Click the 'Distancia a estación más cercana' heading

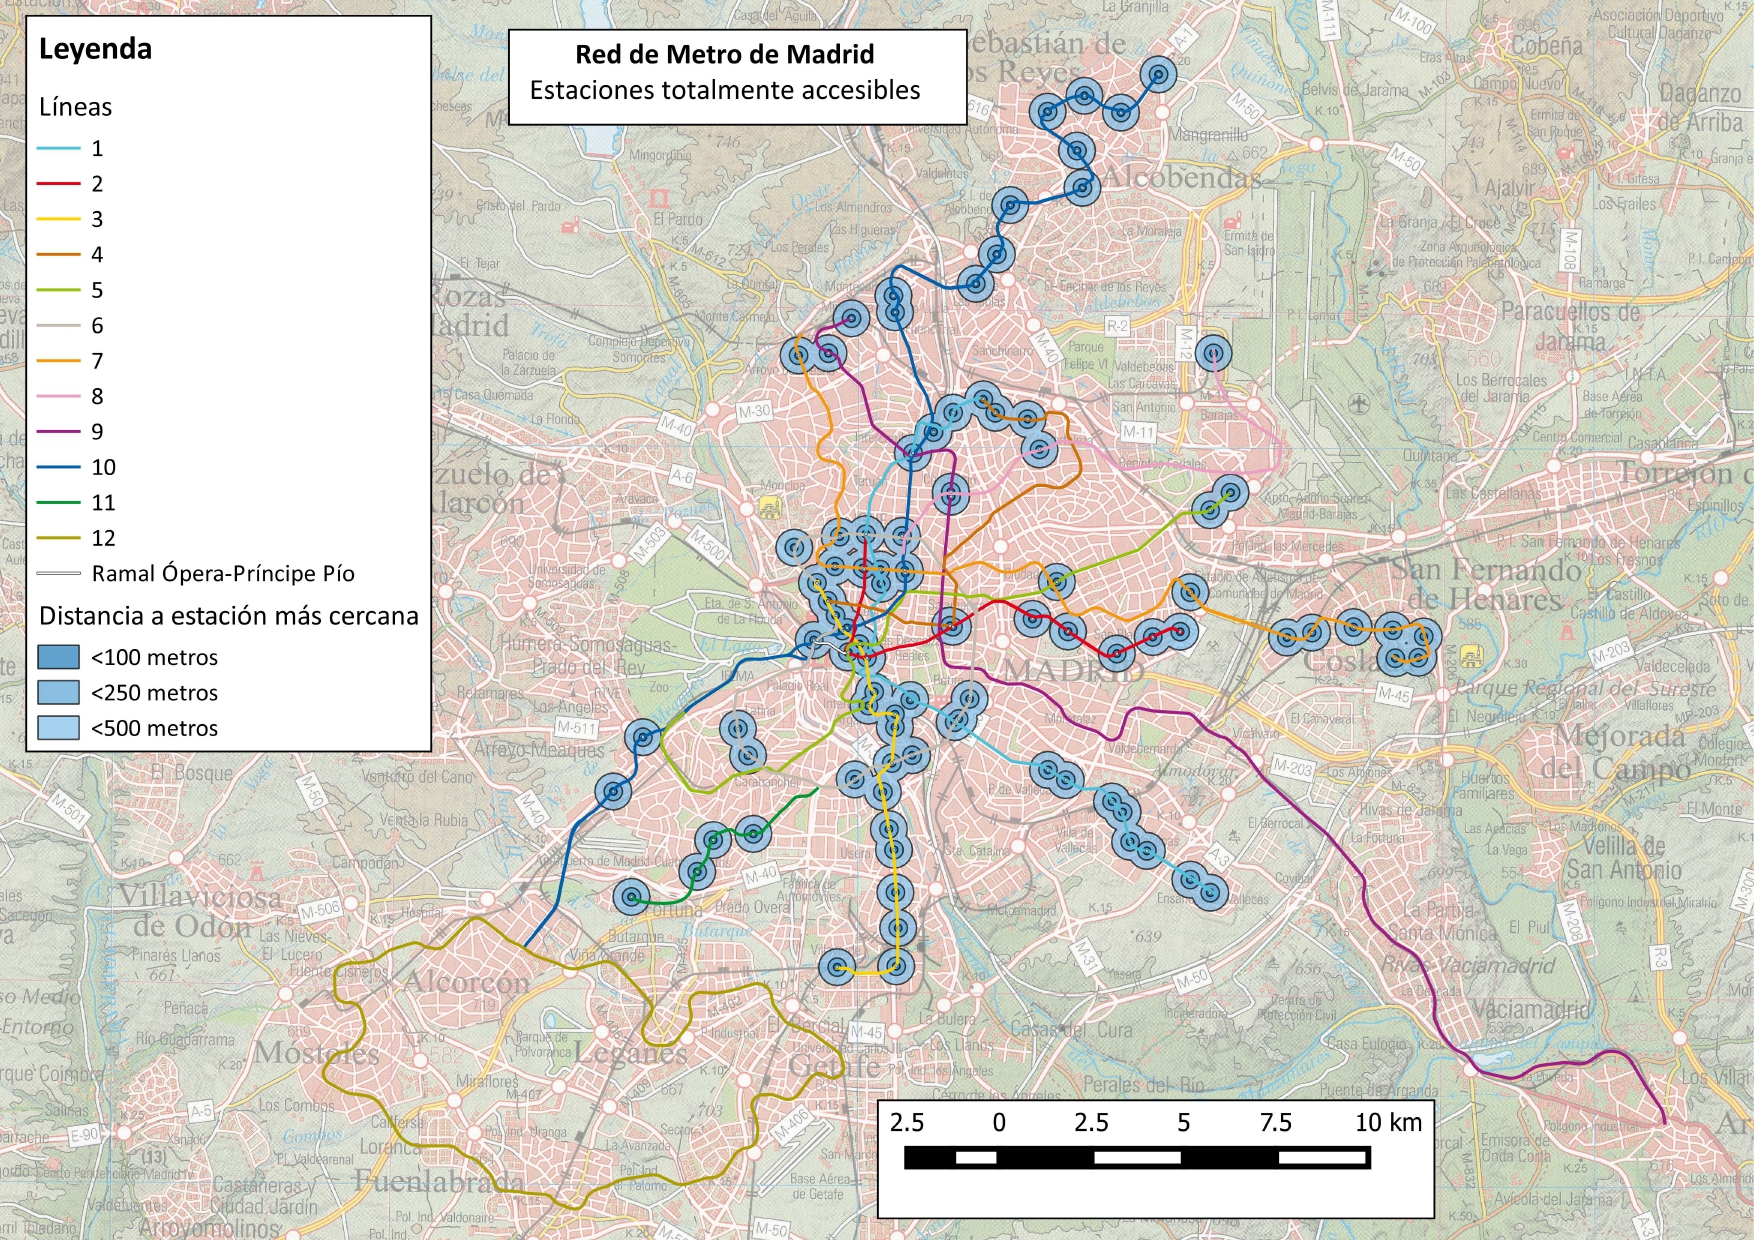[x=228, y=616]
